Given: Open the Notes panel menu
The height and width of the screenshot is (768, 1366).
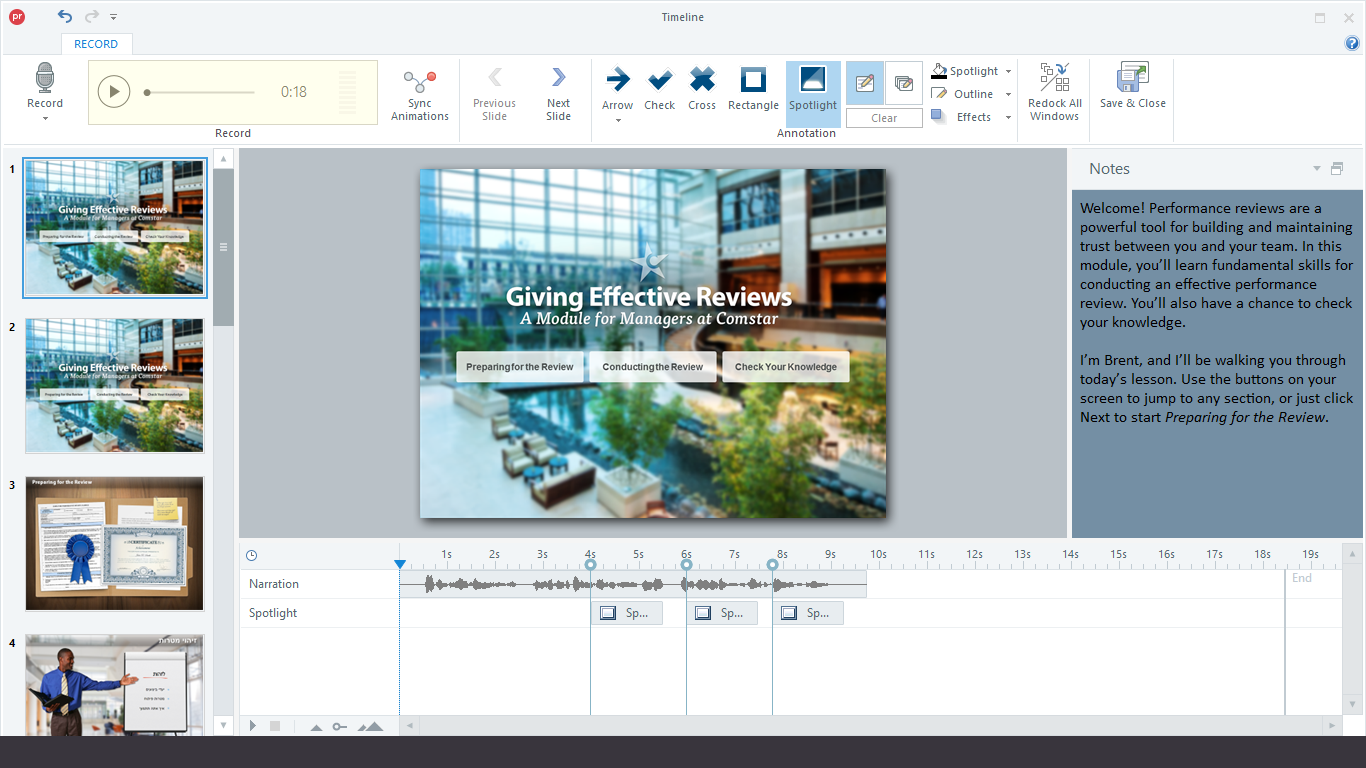Looking at the screenshot, I should [x=1316, y=168].
